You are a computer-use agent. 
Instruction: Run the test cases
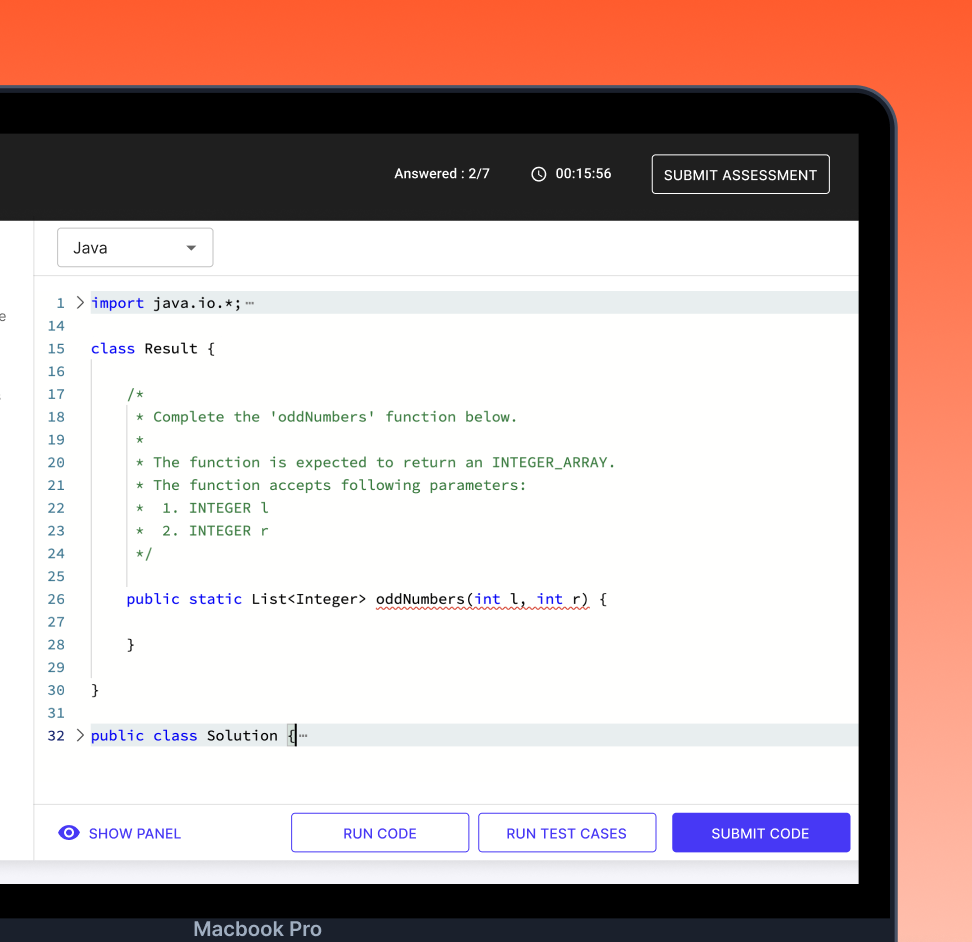566,833
